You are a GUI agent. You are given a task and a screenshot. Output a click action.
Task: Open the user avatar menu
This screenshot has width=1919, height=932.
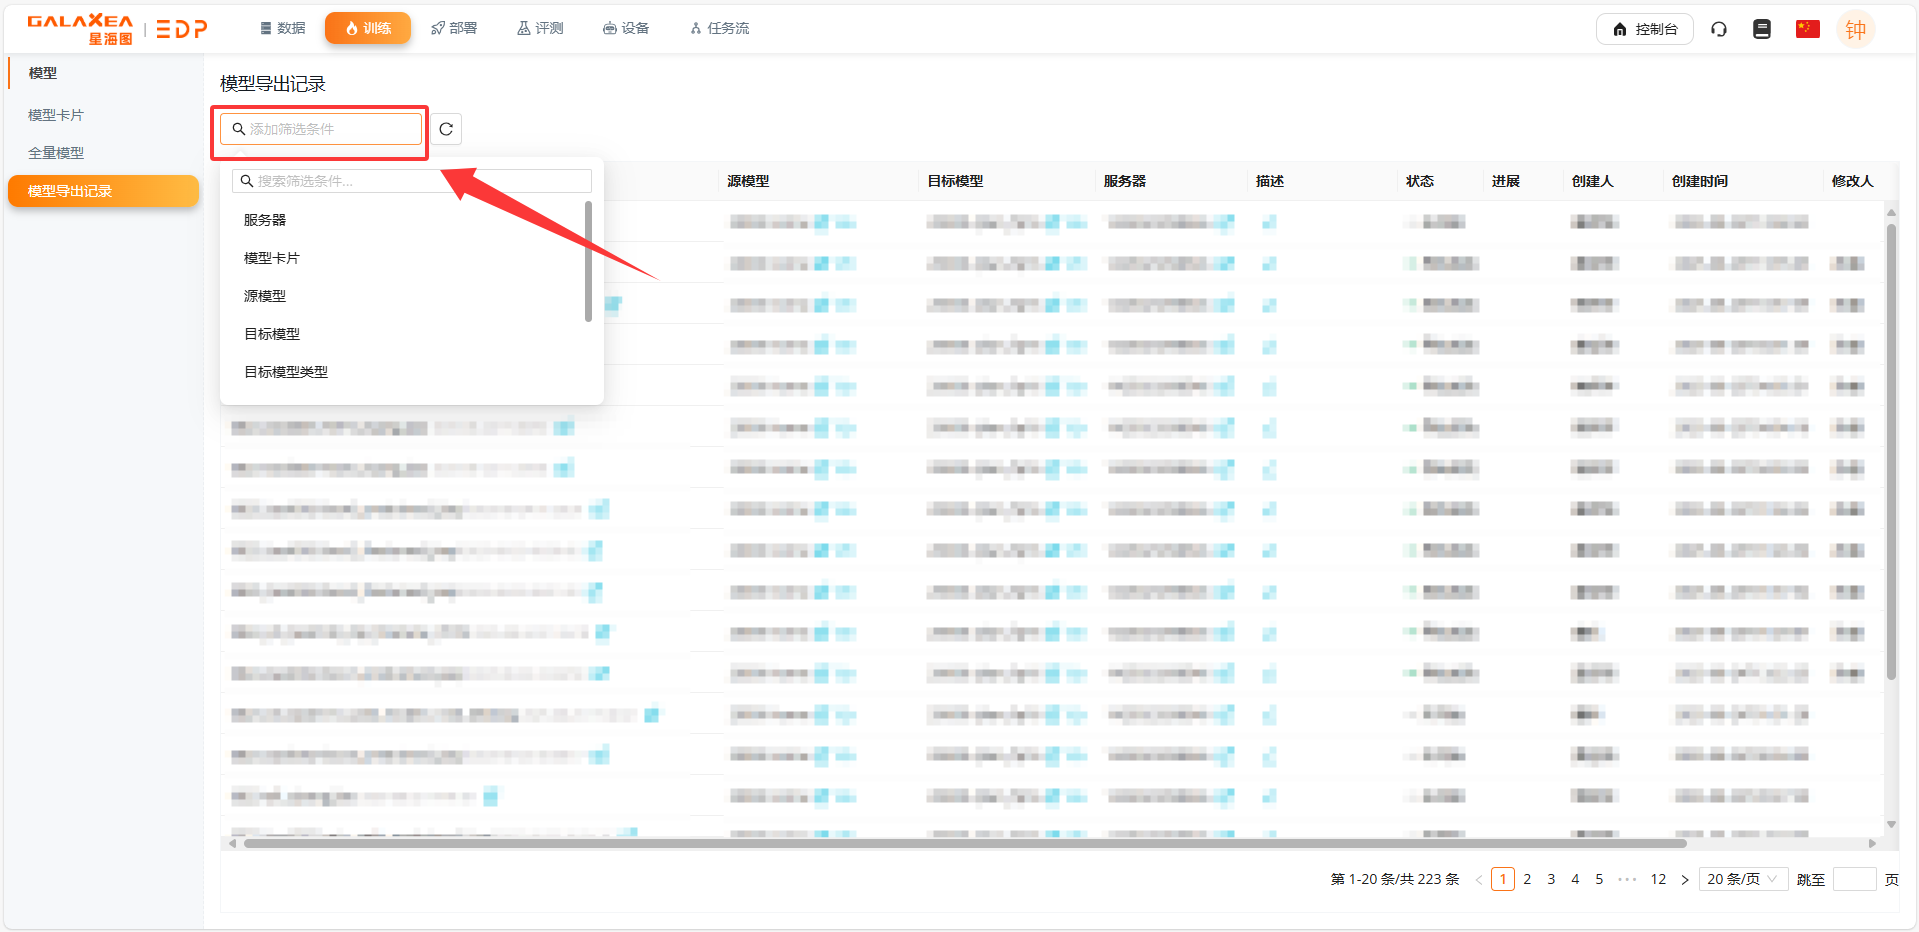pos(1855,29)
